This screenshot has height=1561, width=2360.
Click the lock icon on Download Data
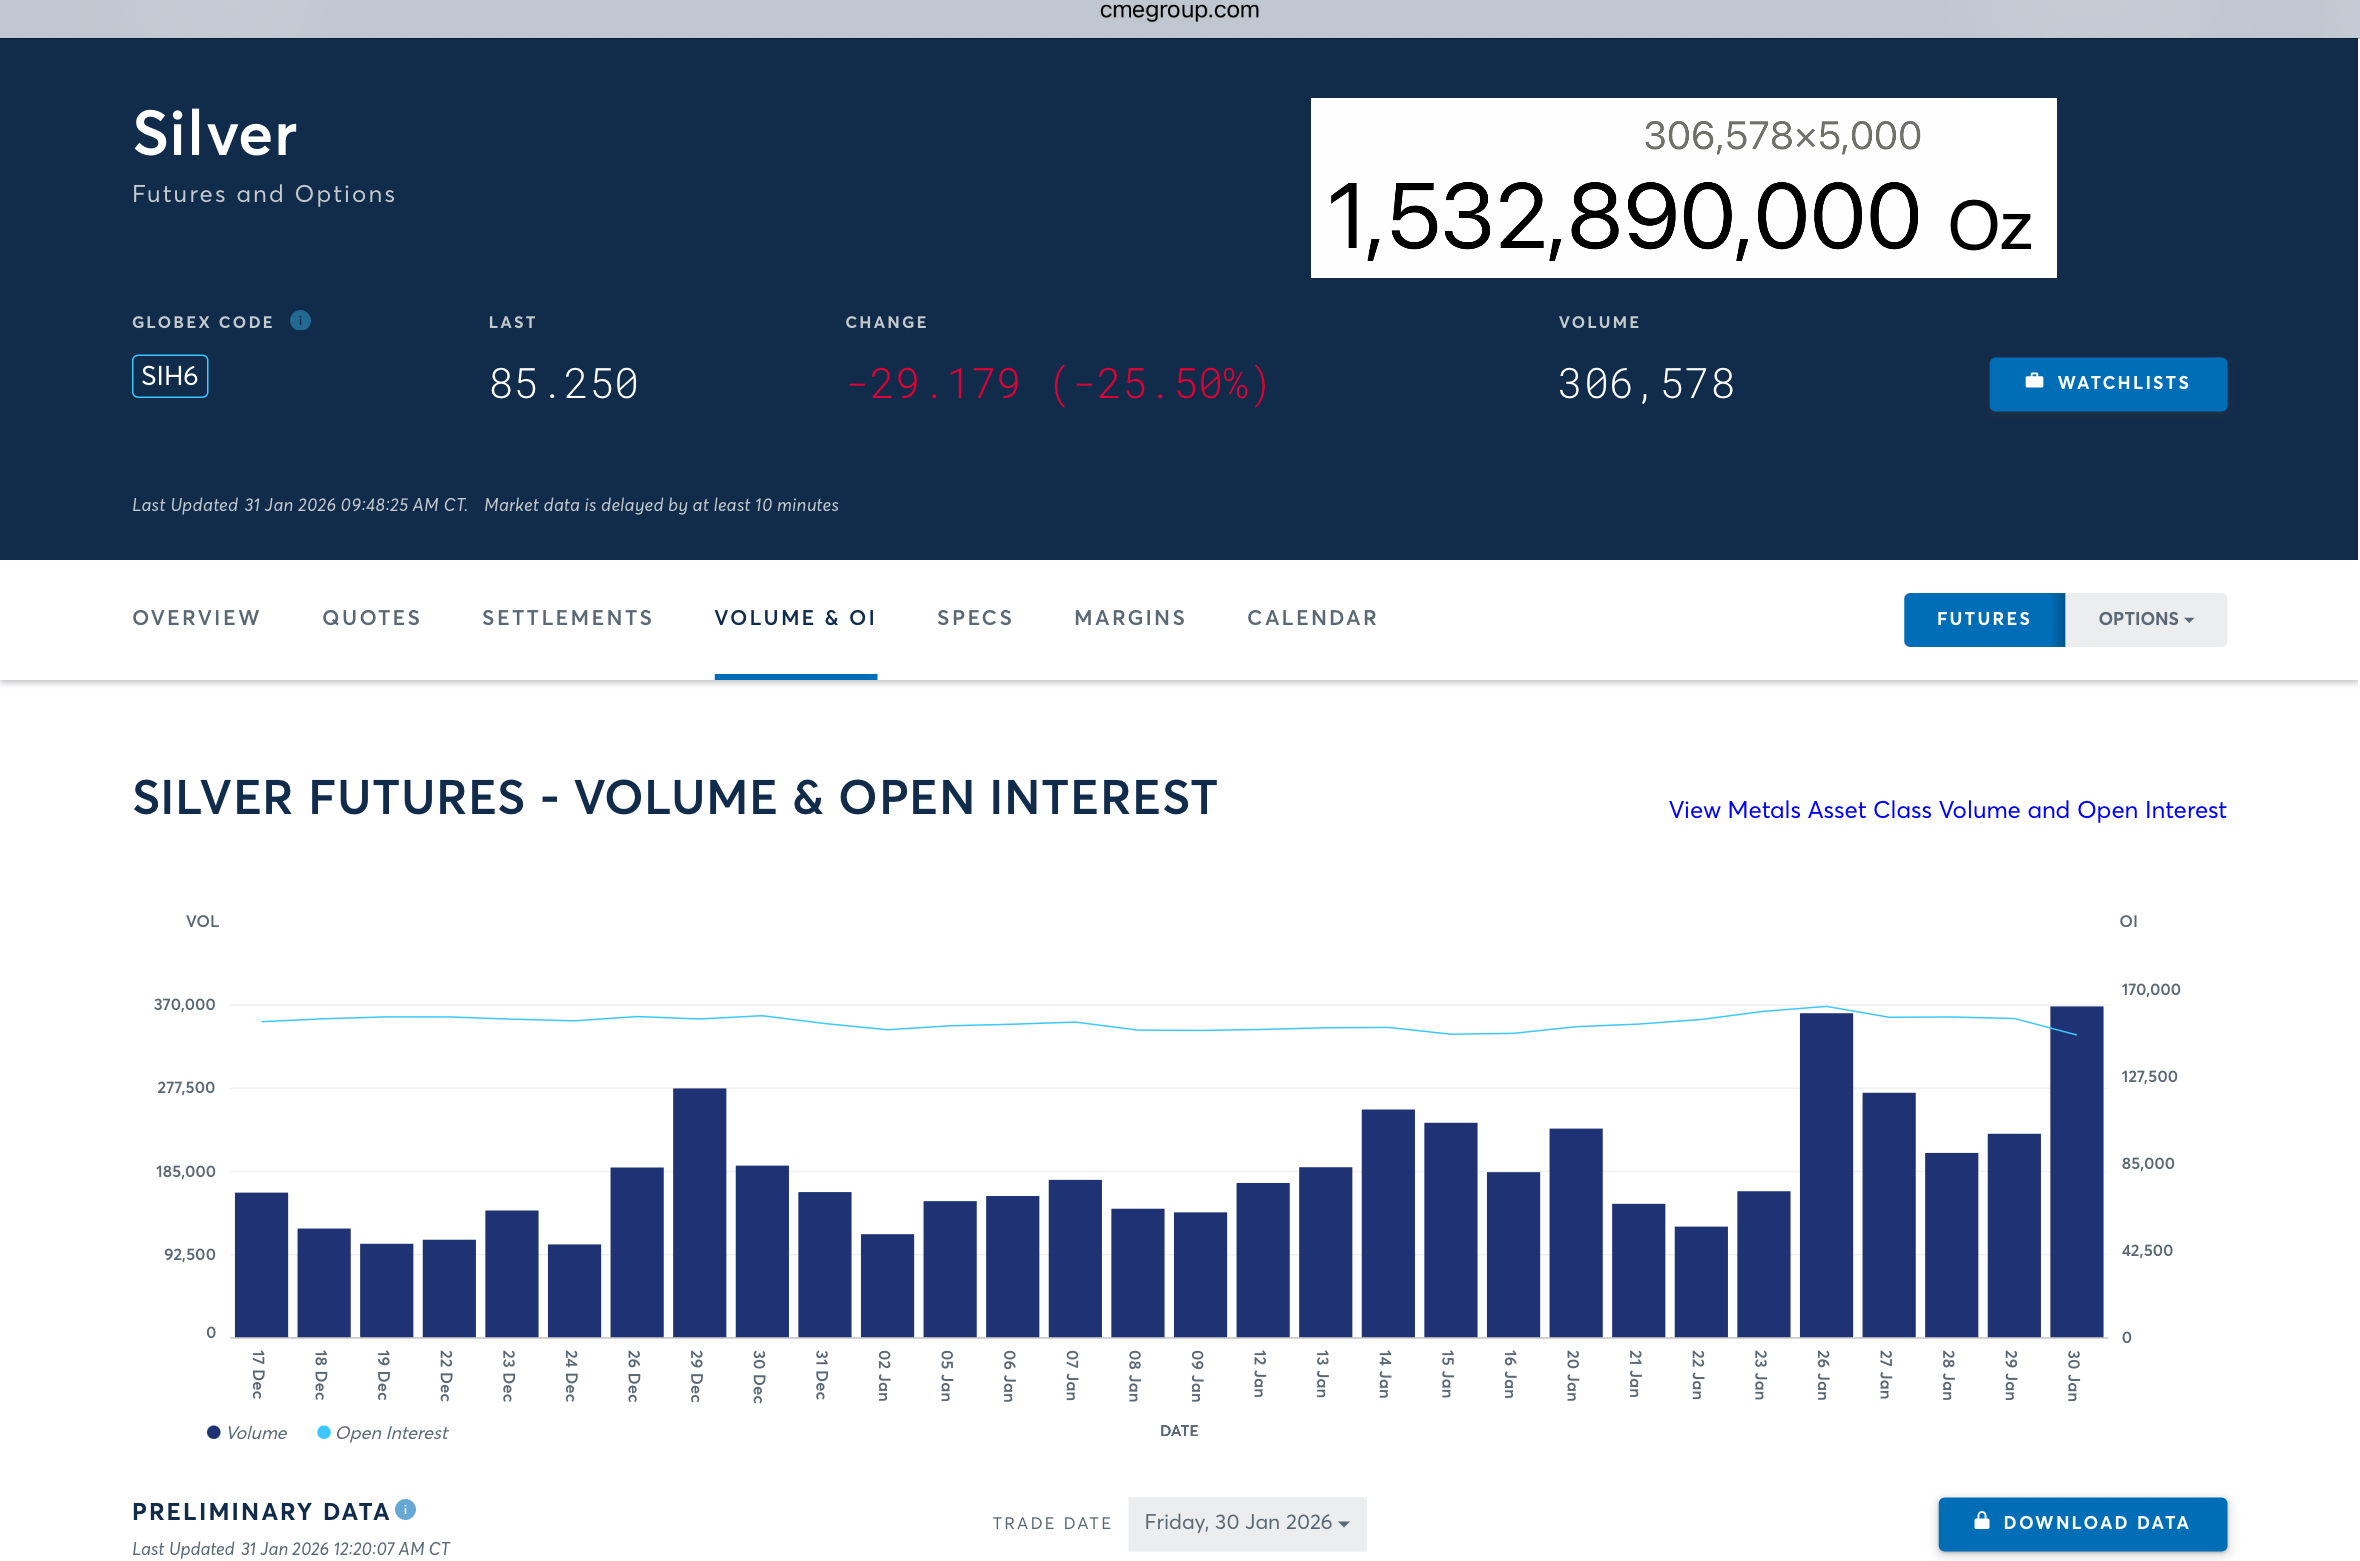(1981, 1521)
